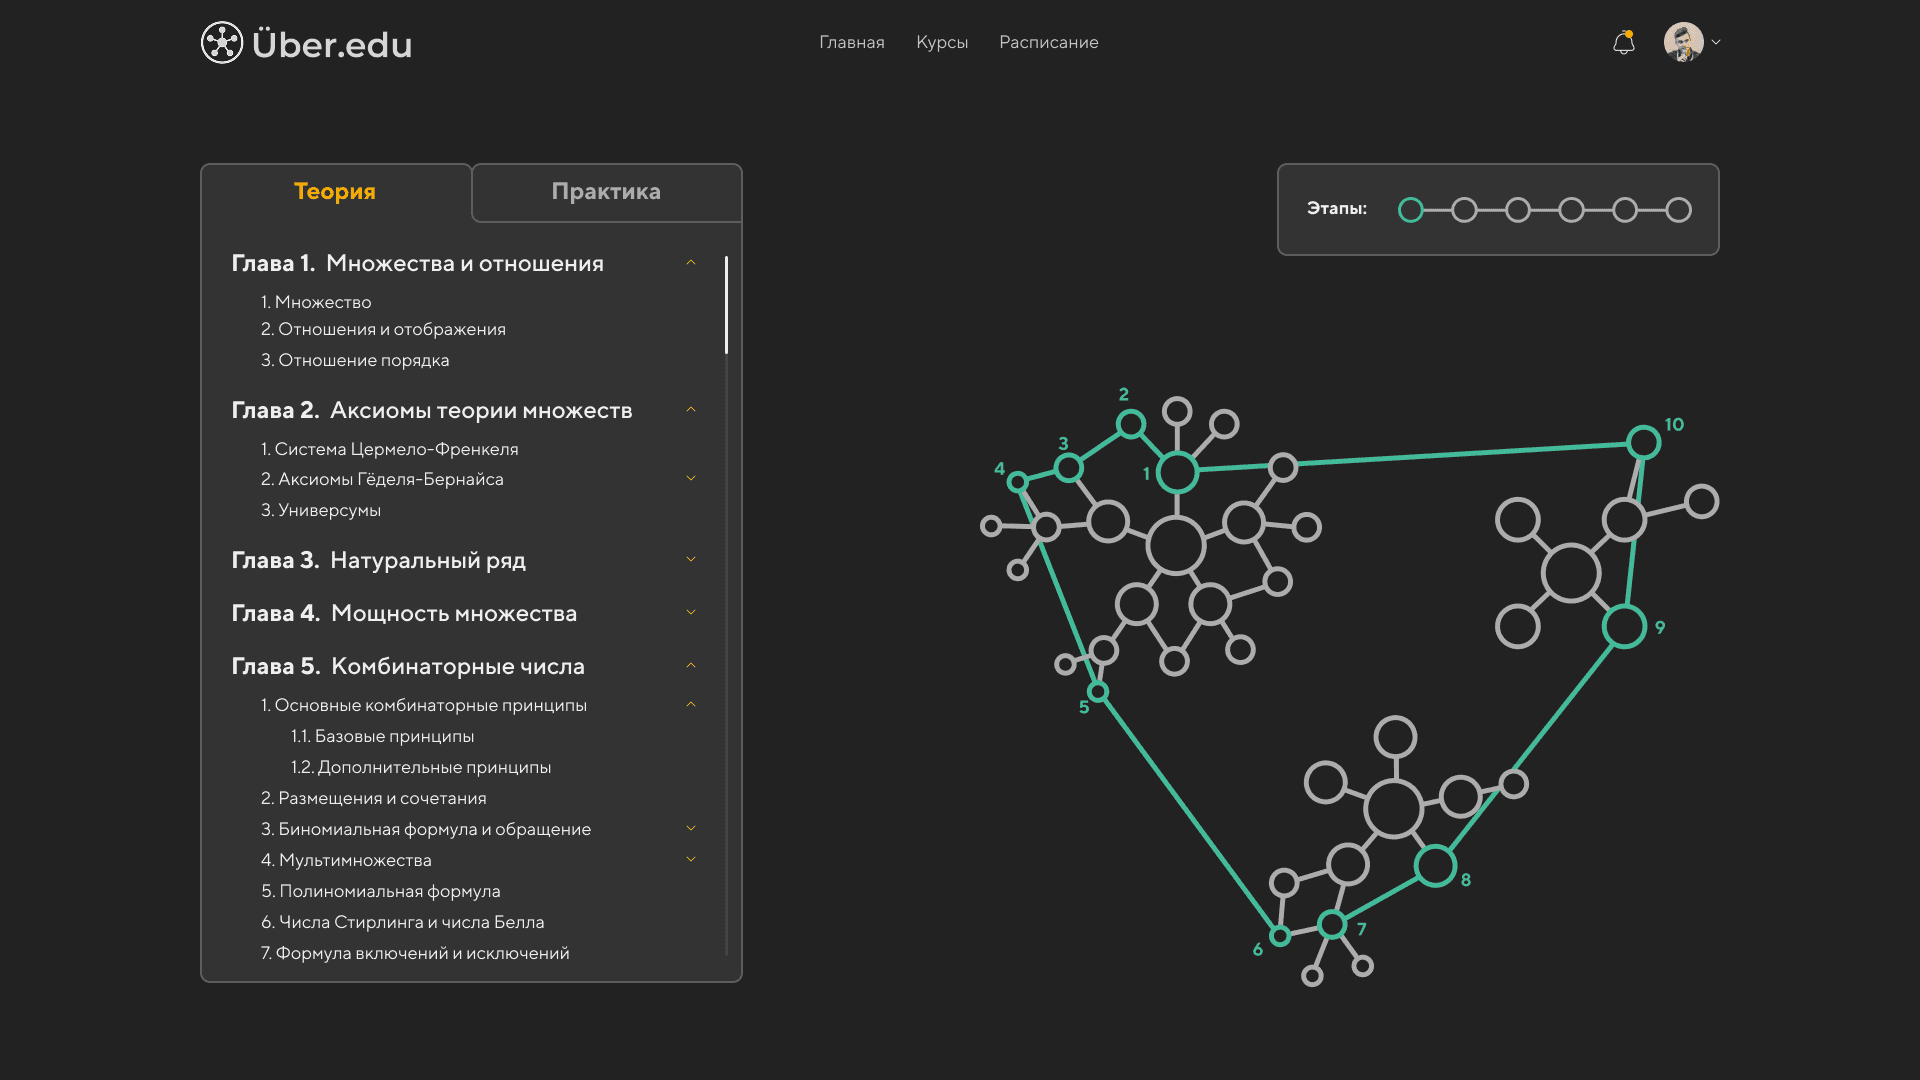Image resolution: width=1920 pixels, height=1080 pixels.
Task: Collapse Глава 1 chevron arrow
Action: [x=691, y=262]
